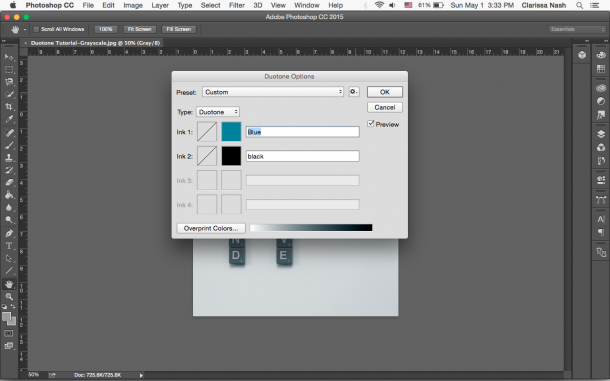Viewport: 610px width, 381px height.
Task: Select the Paint Bucket tool
Action: [x=9, y=195]
